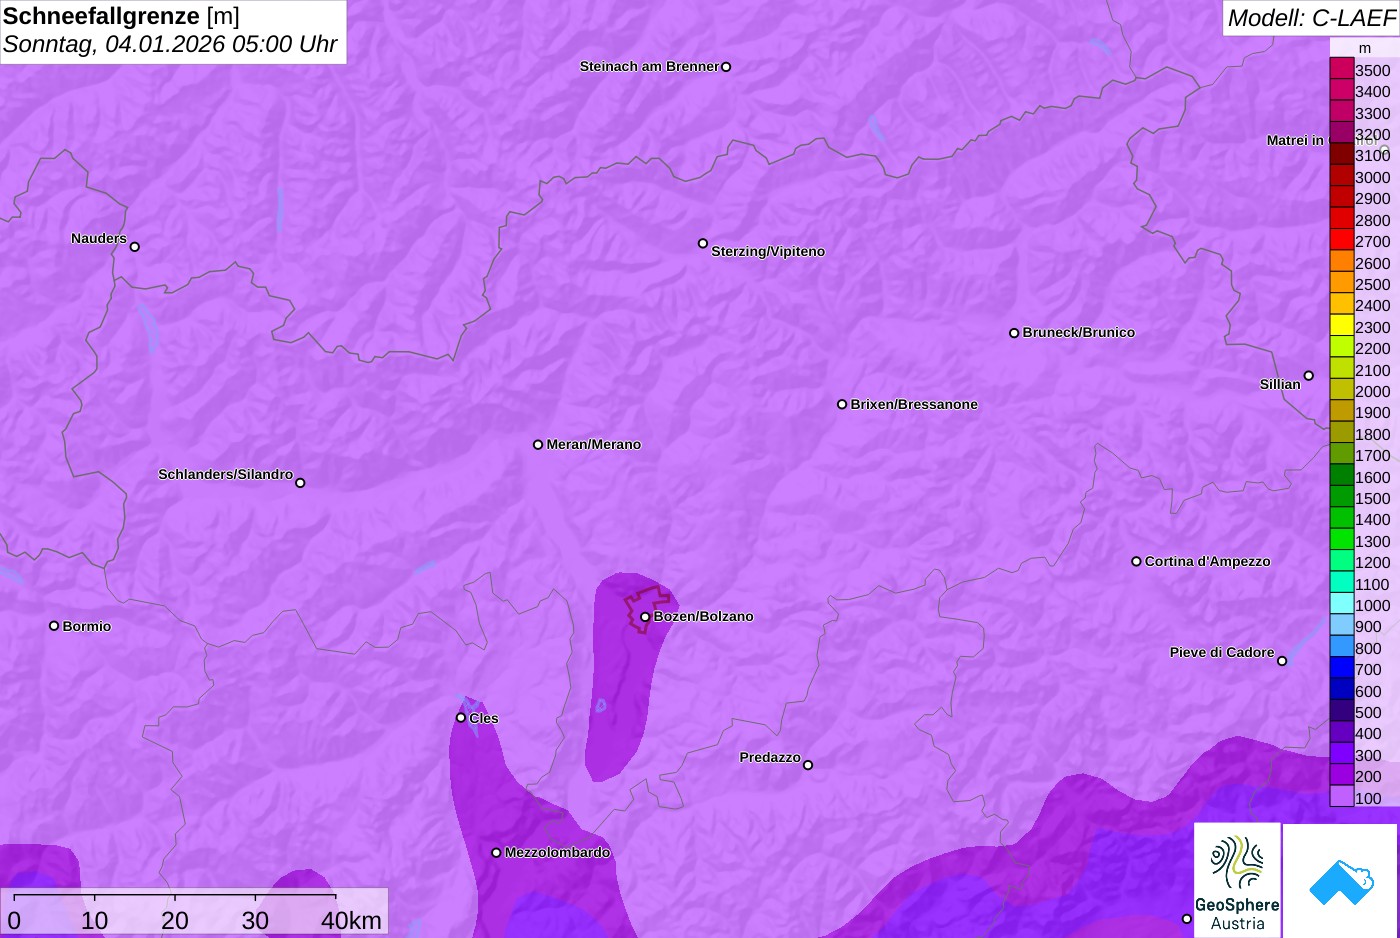Click the blue cloud logo in the corner

point(1340,880)
